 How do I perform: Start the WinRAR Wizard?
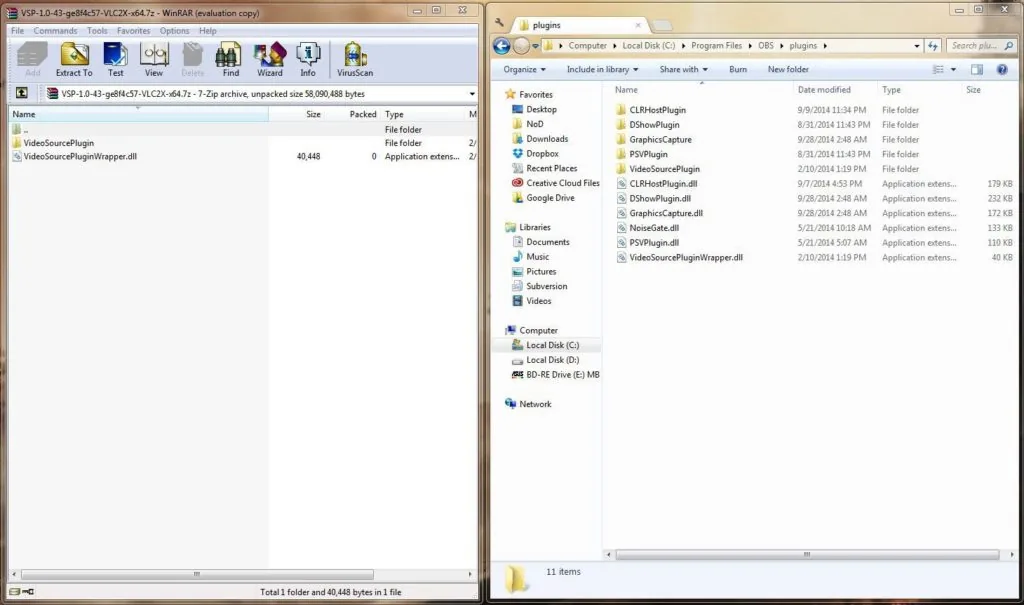pos(269,58)
